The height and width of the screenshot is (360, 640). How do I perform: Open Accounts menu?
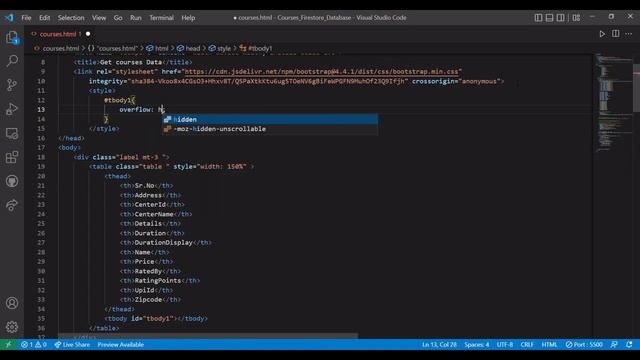[x=12, y=303]
